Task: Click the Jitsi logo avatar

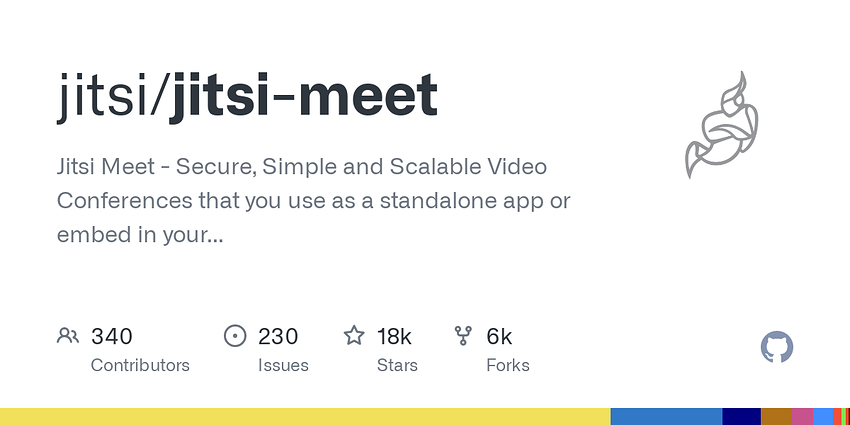Action: tap(722, 124)
